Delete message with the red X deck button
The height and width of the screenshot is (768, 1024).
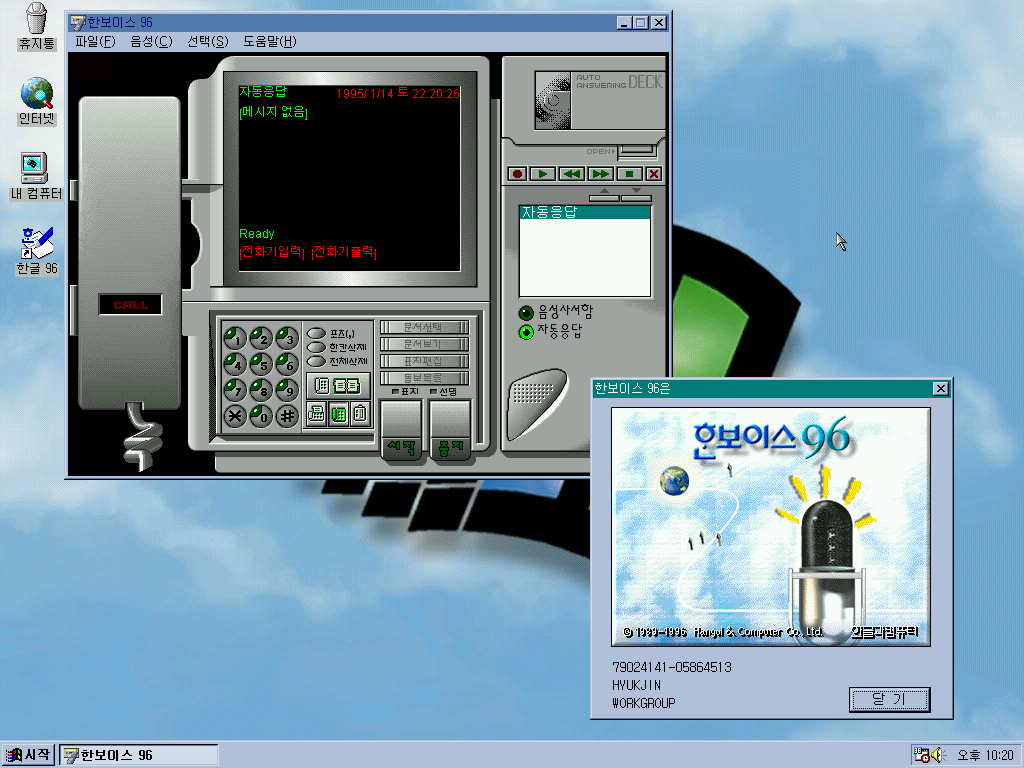point(653,174)
